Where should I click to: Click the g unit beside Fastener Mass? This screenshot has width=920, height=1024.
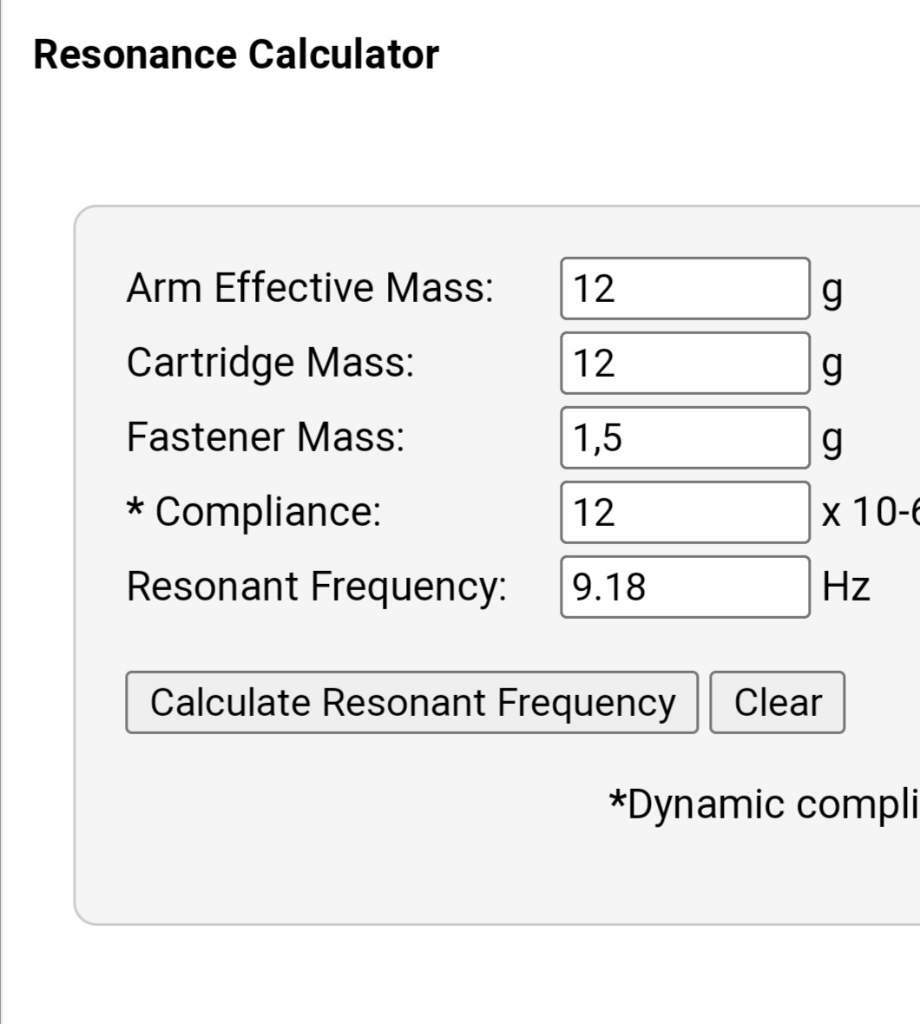point(833,441)
